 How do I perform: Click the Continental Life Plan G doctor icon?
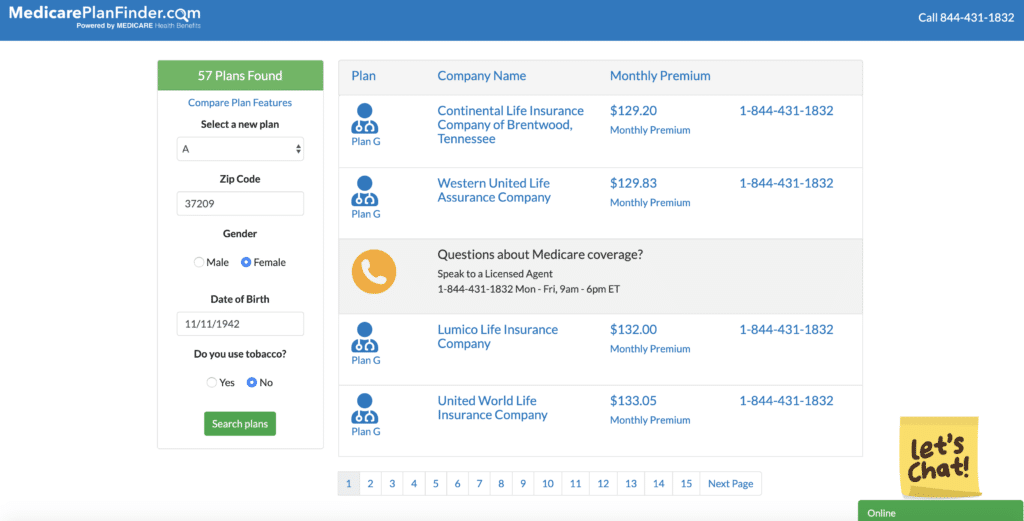pos(365,119)
